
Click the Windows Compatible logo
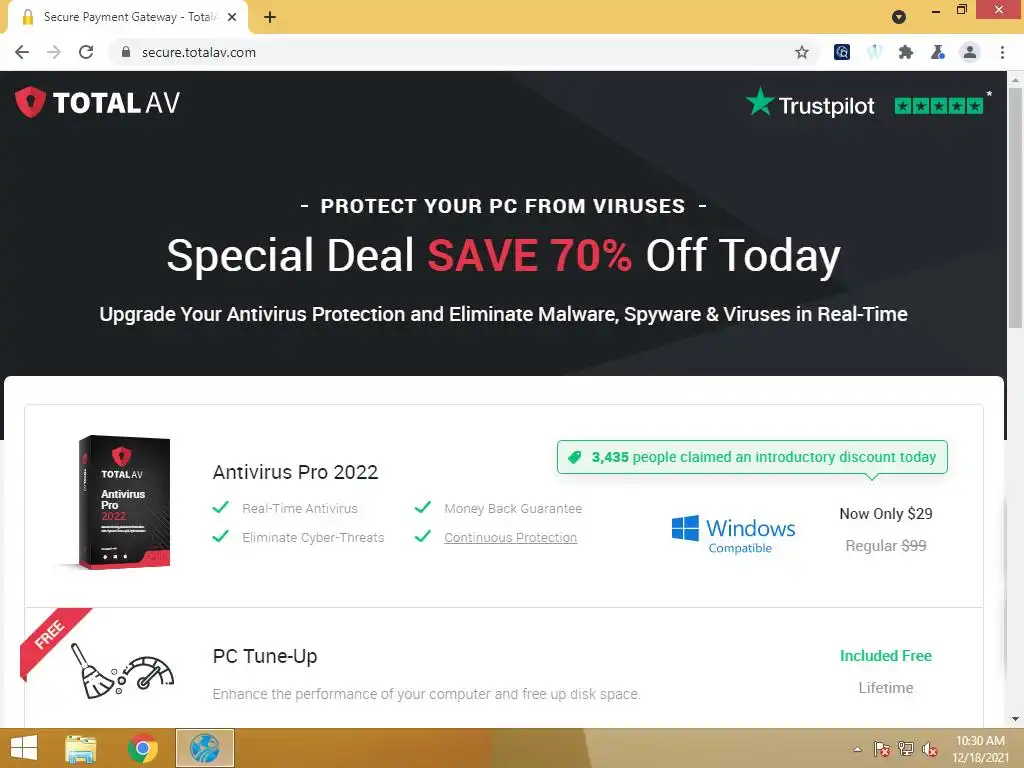[x=733, y=534]
